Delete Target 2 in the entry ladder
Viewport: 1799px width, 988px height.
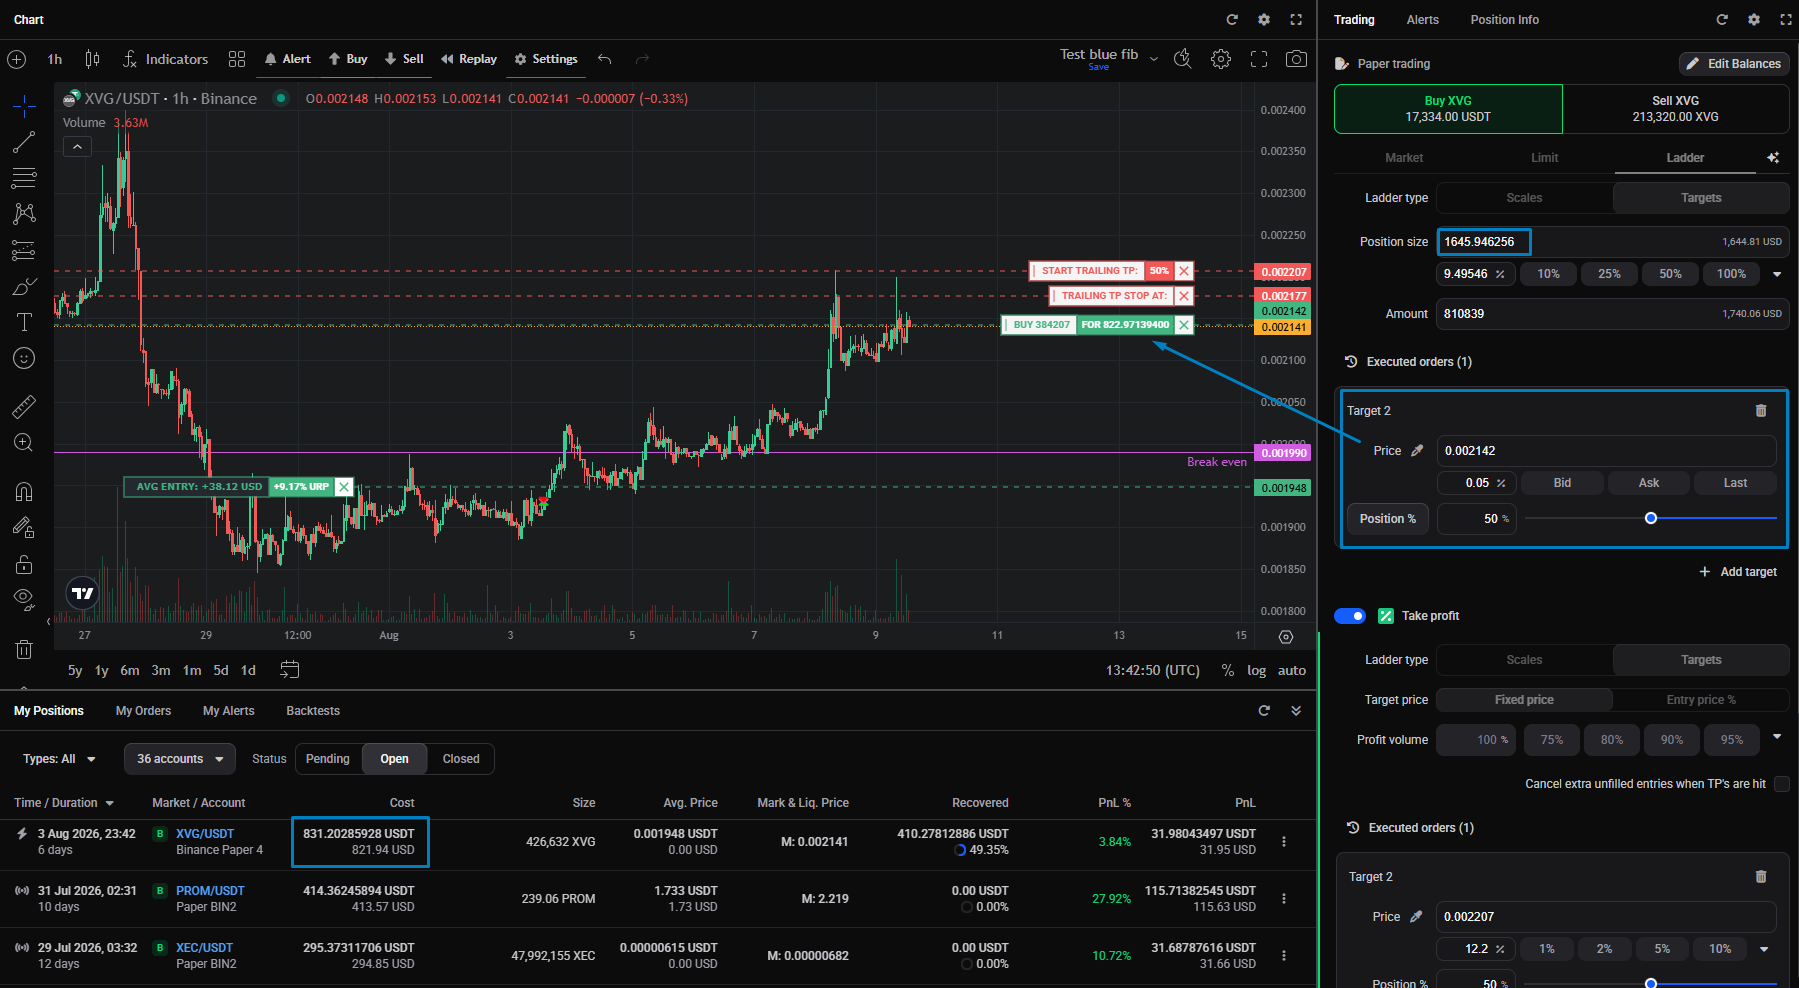1761,410
